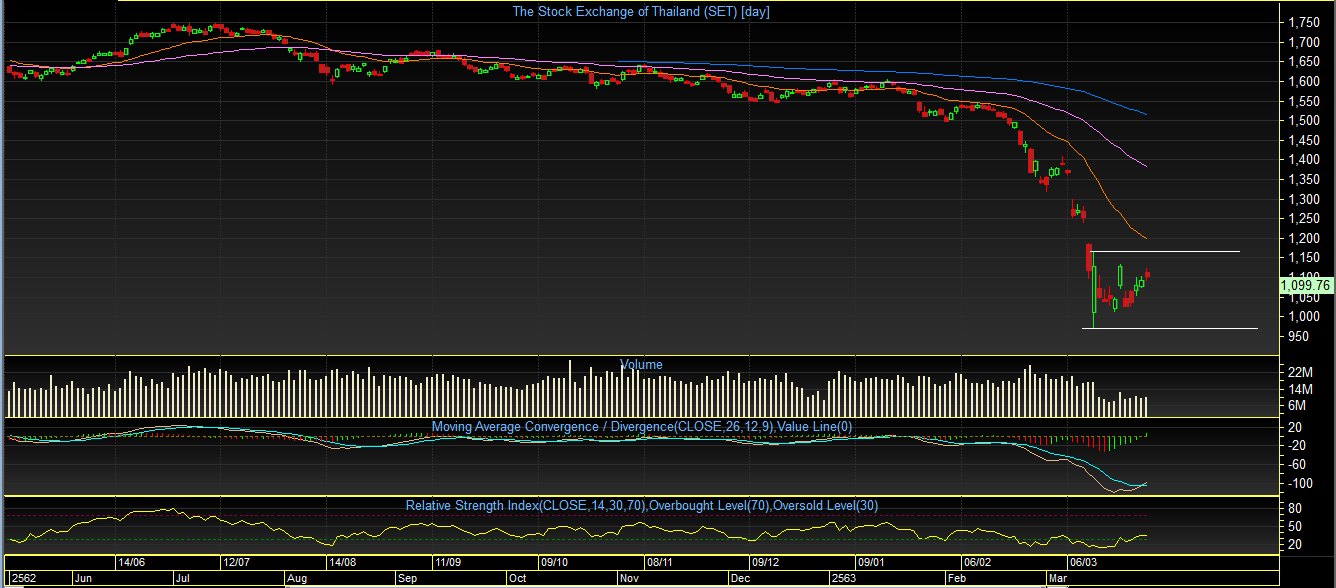Click -60 on the MACD scale

click(x=1295, y=465)
